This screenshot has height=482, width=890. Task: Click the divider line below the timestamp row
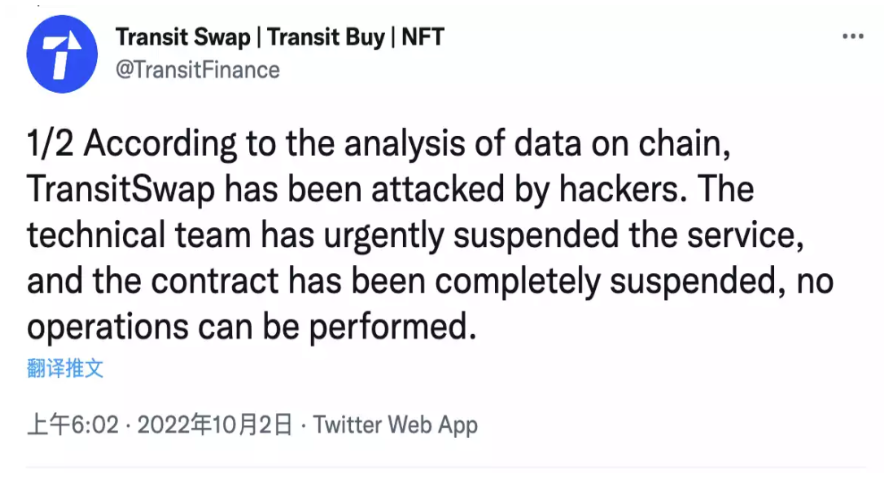click(x=446, y=468)
